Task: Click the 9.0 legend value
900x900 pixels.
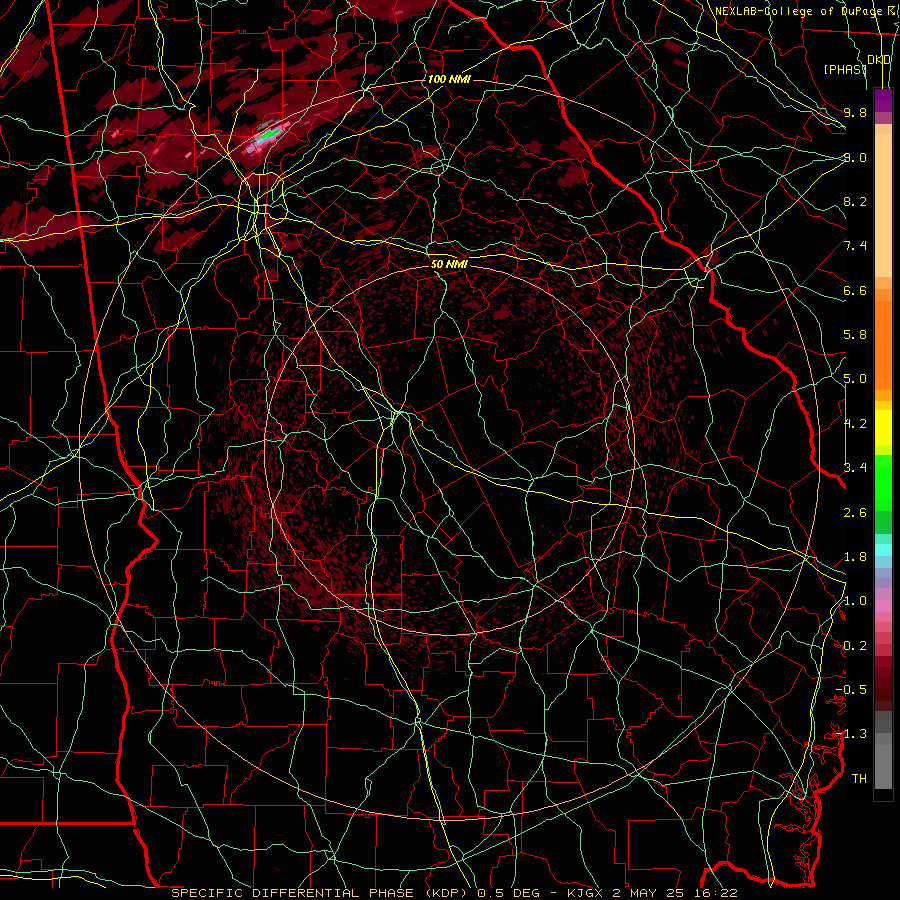Action: pyautogui.click(x=855, y=157)
